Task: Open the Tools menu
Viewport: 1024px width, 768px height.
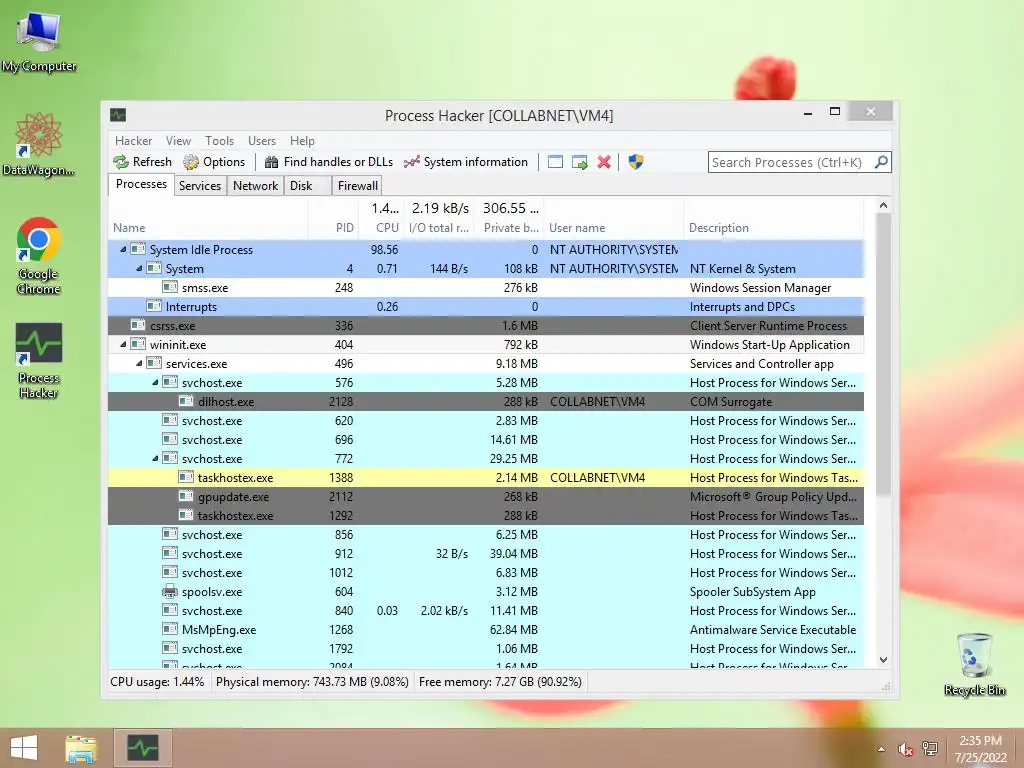Action: (x=219, y=141)
